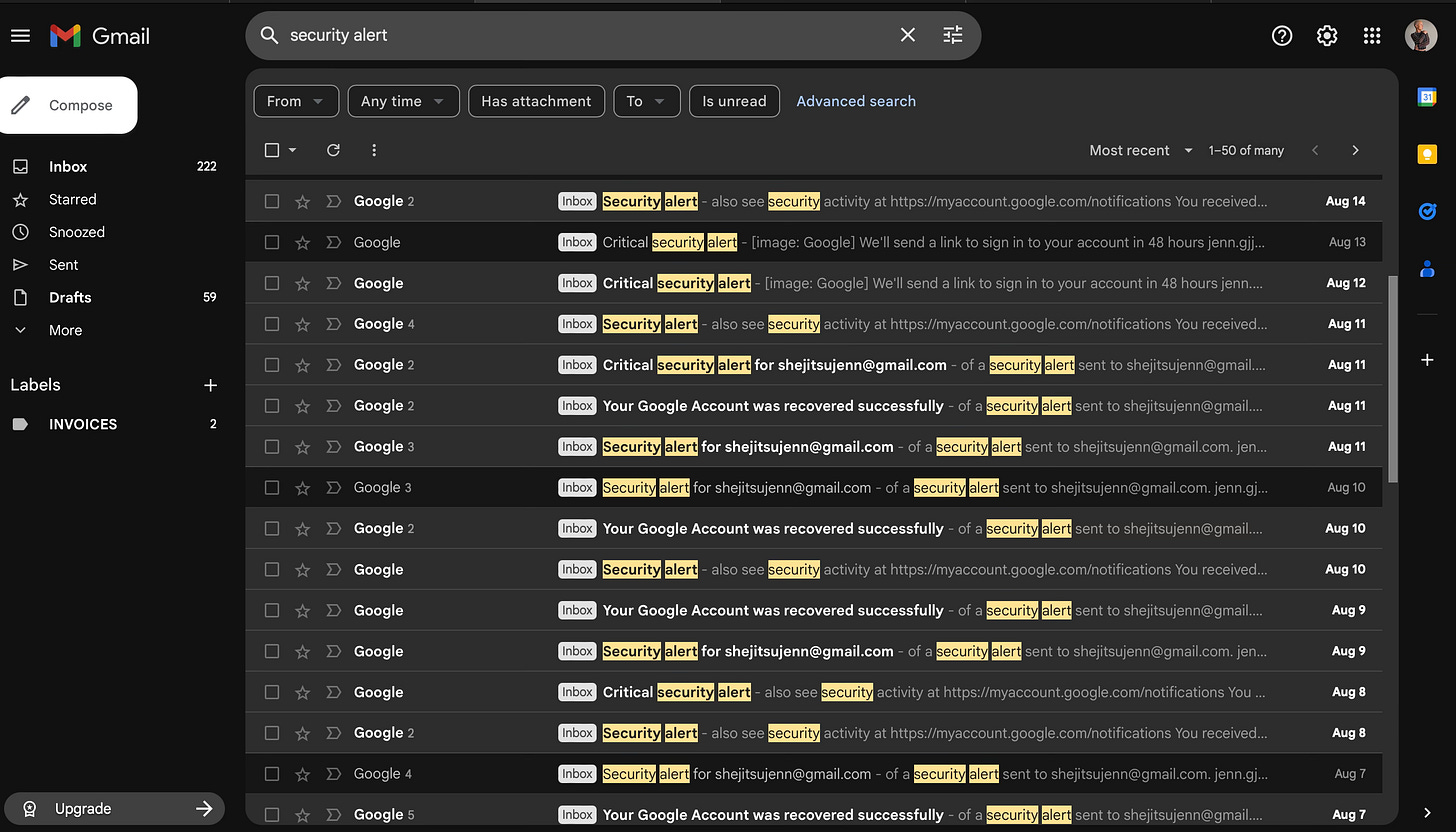Expand the From filter dropdown
1456x832 pixels.
[x=295, y=101]
